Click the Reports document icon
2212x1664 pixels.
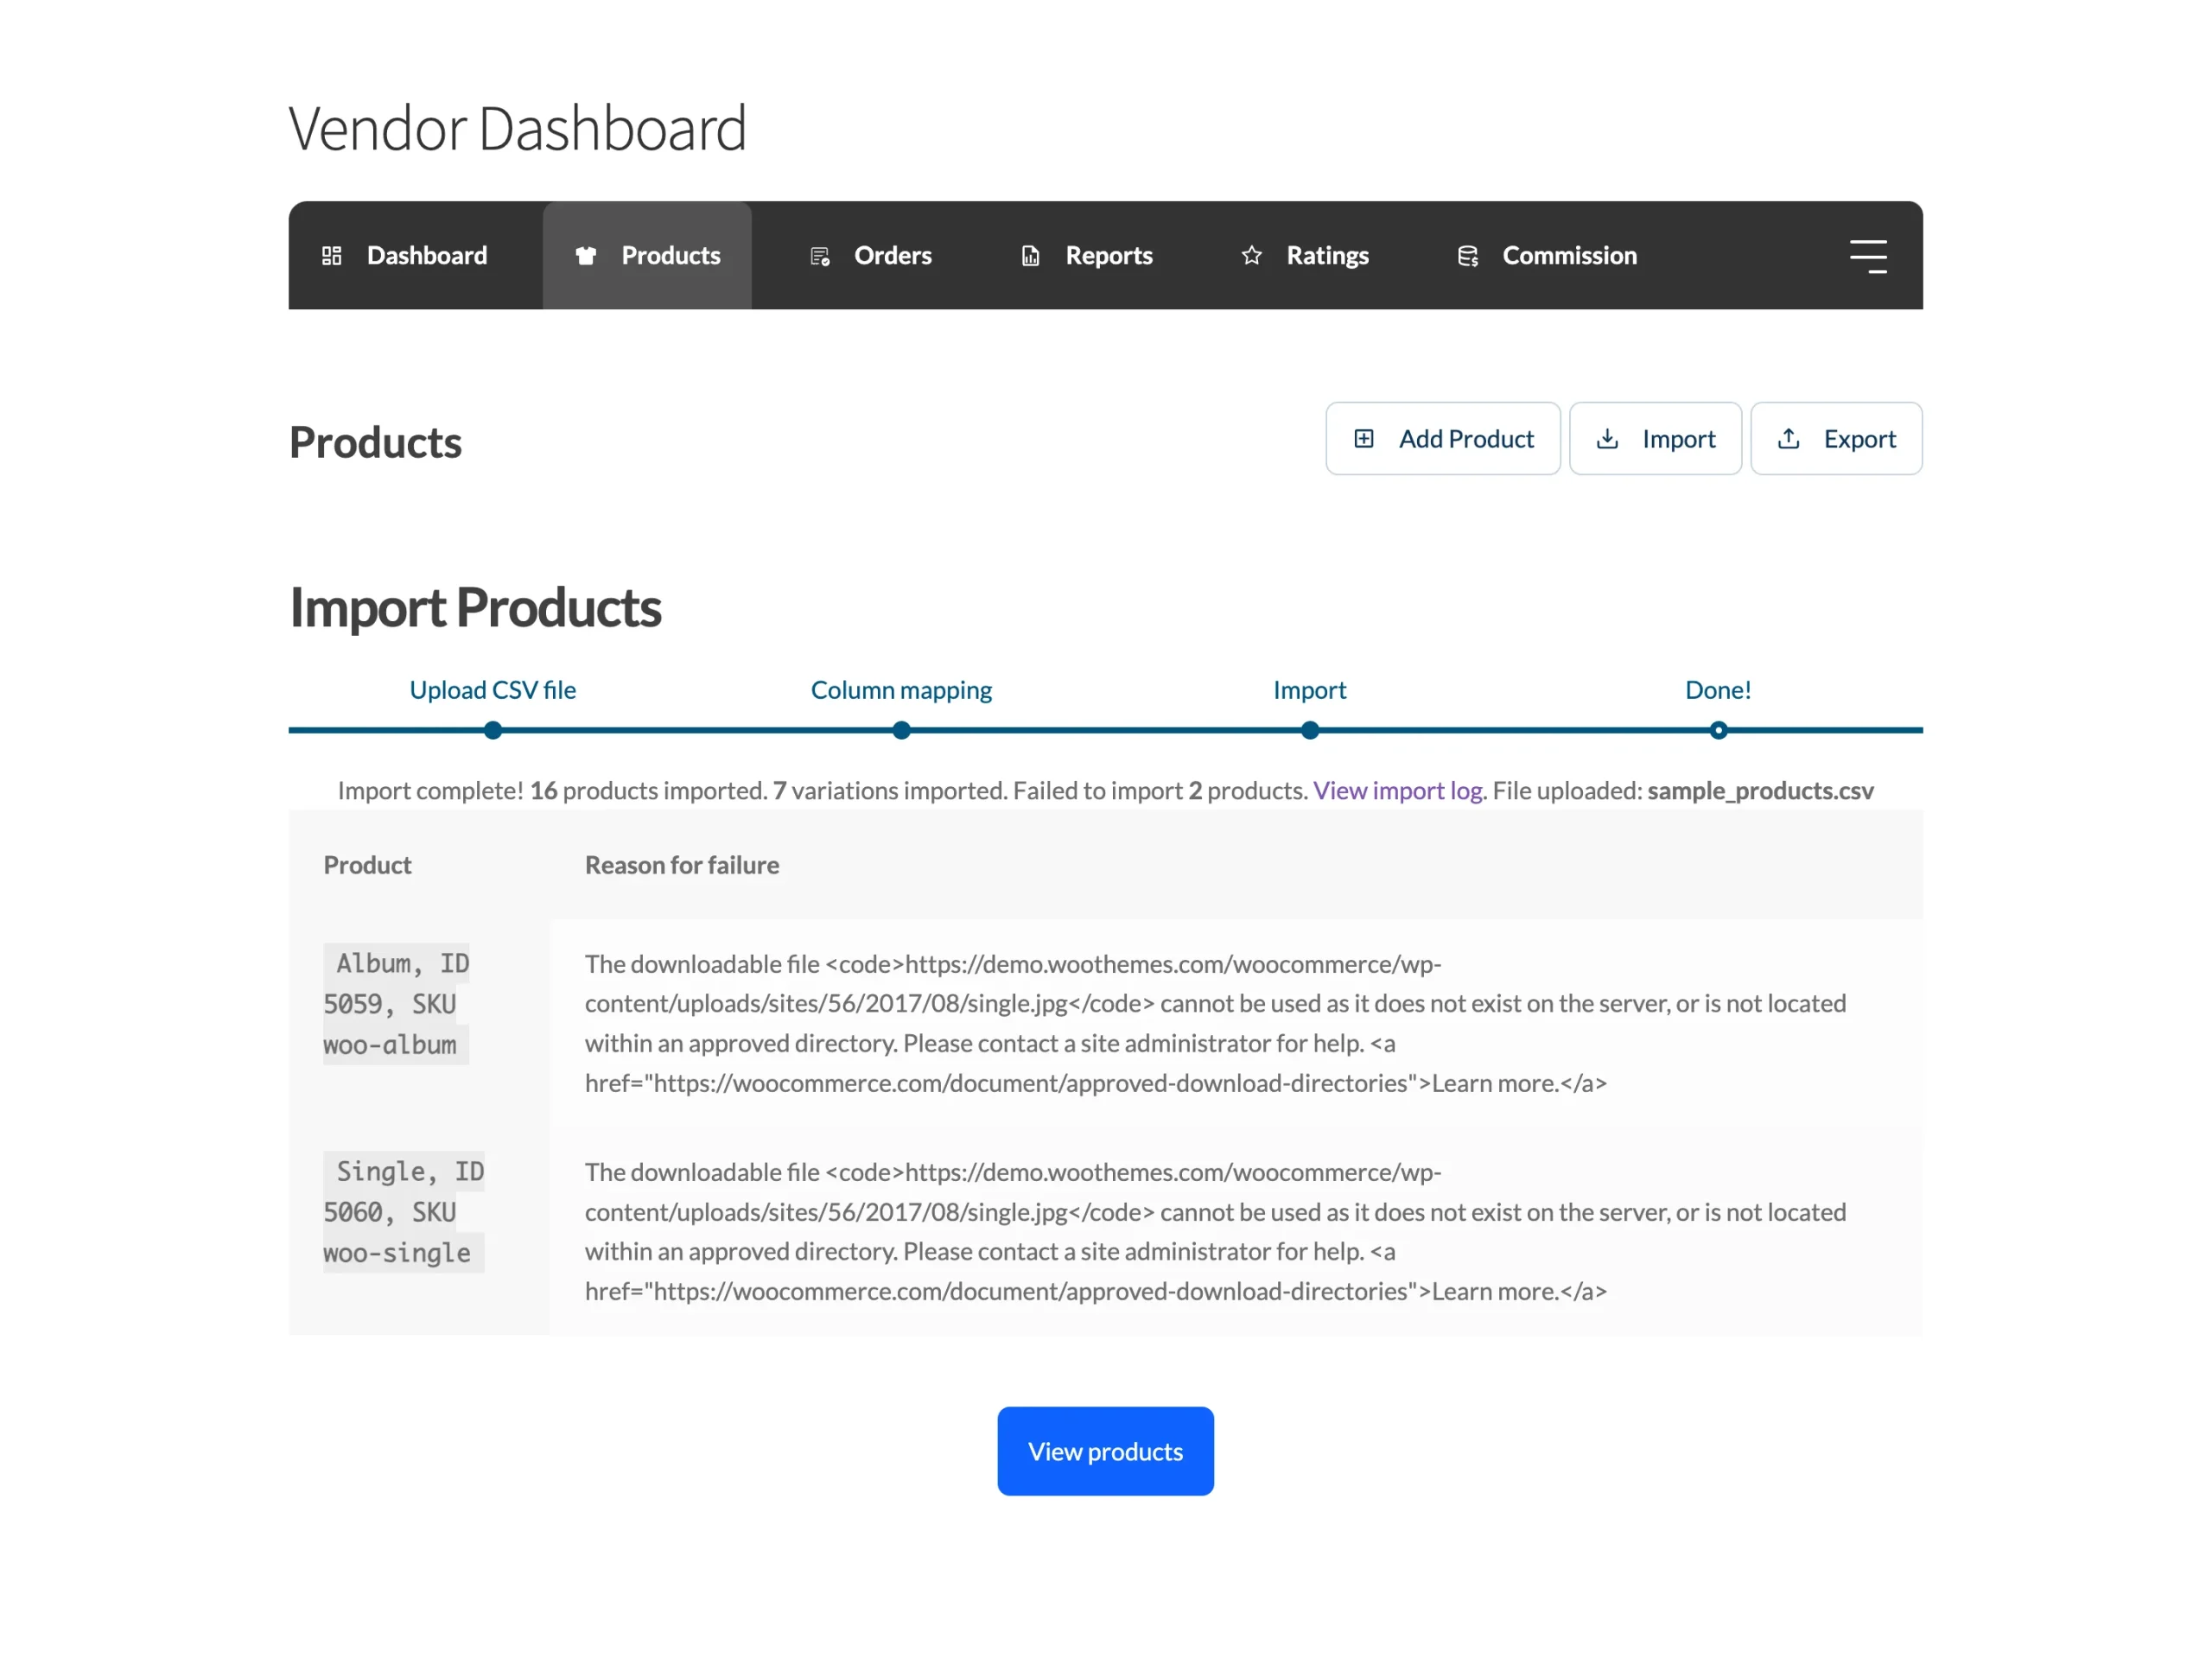coord(1031,257)
